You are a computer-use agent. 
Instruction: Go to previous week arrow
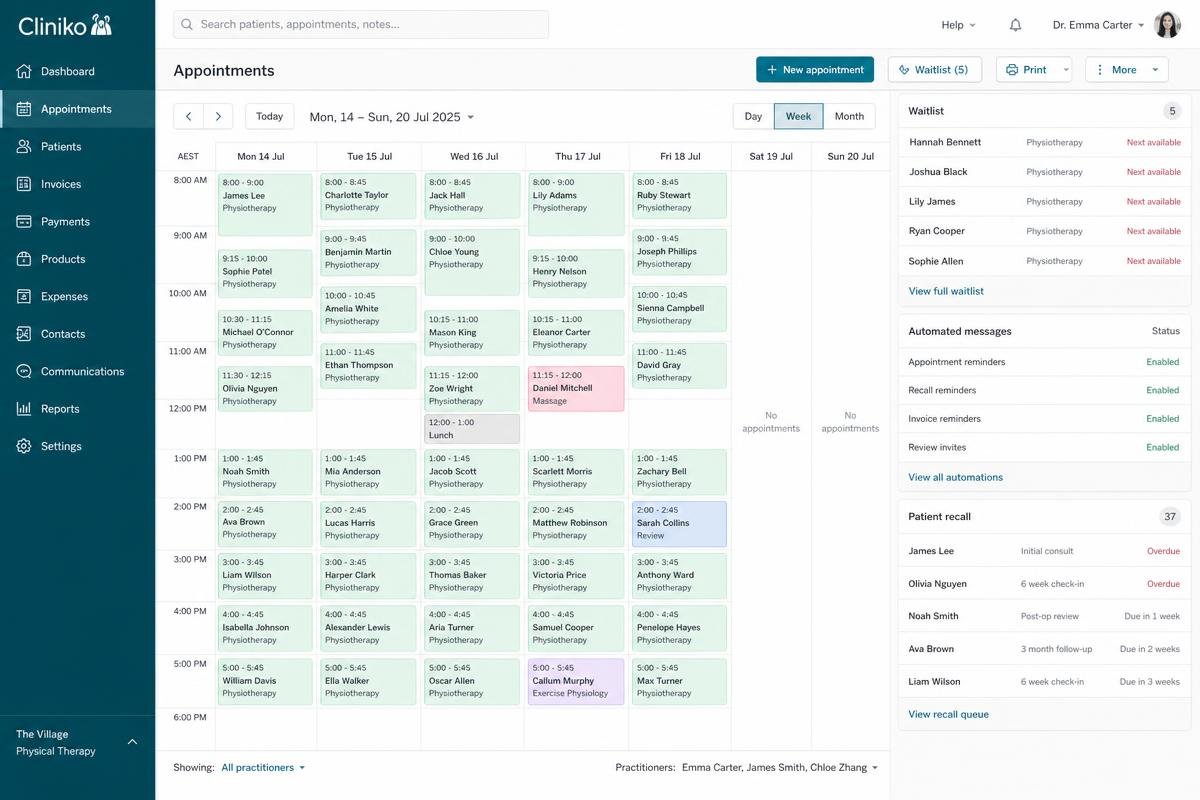(188, 116)
